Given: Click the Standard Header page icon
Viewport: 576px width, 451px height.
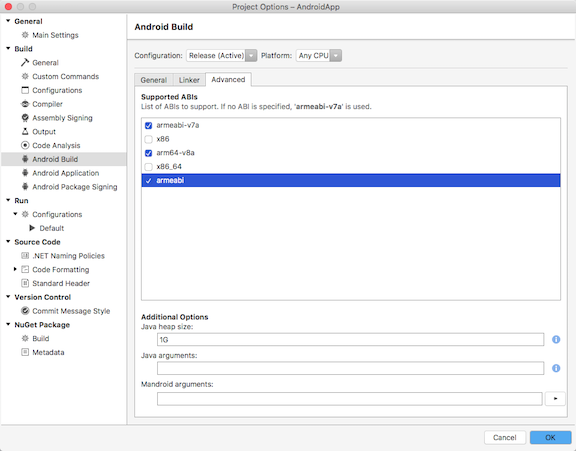Looking at the screenshot, I should click(25, 283).
